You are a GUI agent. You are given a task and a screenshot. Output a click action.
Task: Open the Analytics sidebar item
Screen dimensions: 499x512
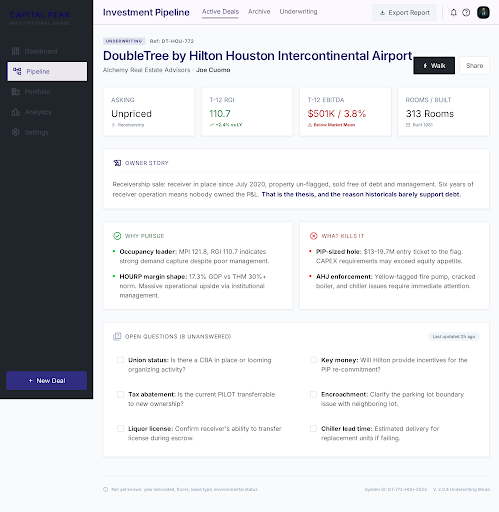pyautogui.click(x=47, y=112)
